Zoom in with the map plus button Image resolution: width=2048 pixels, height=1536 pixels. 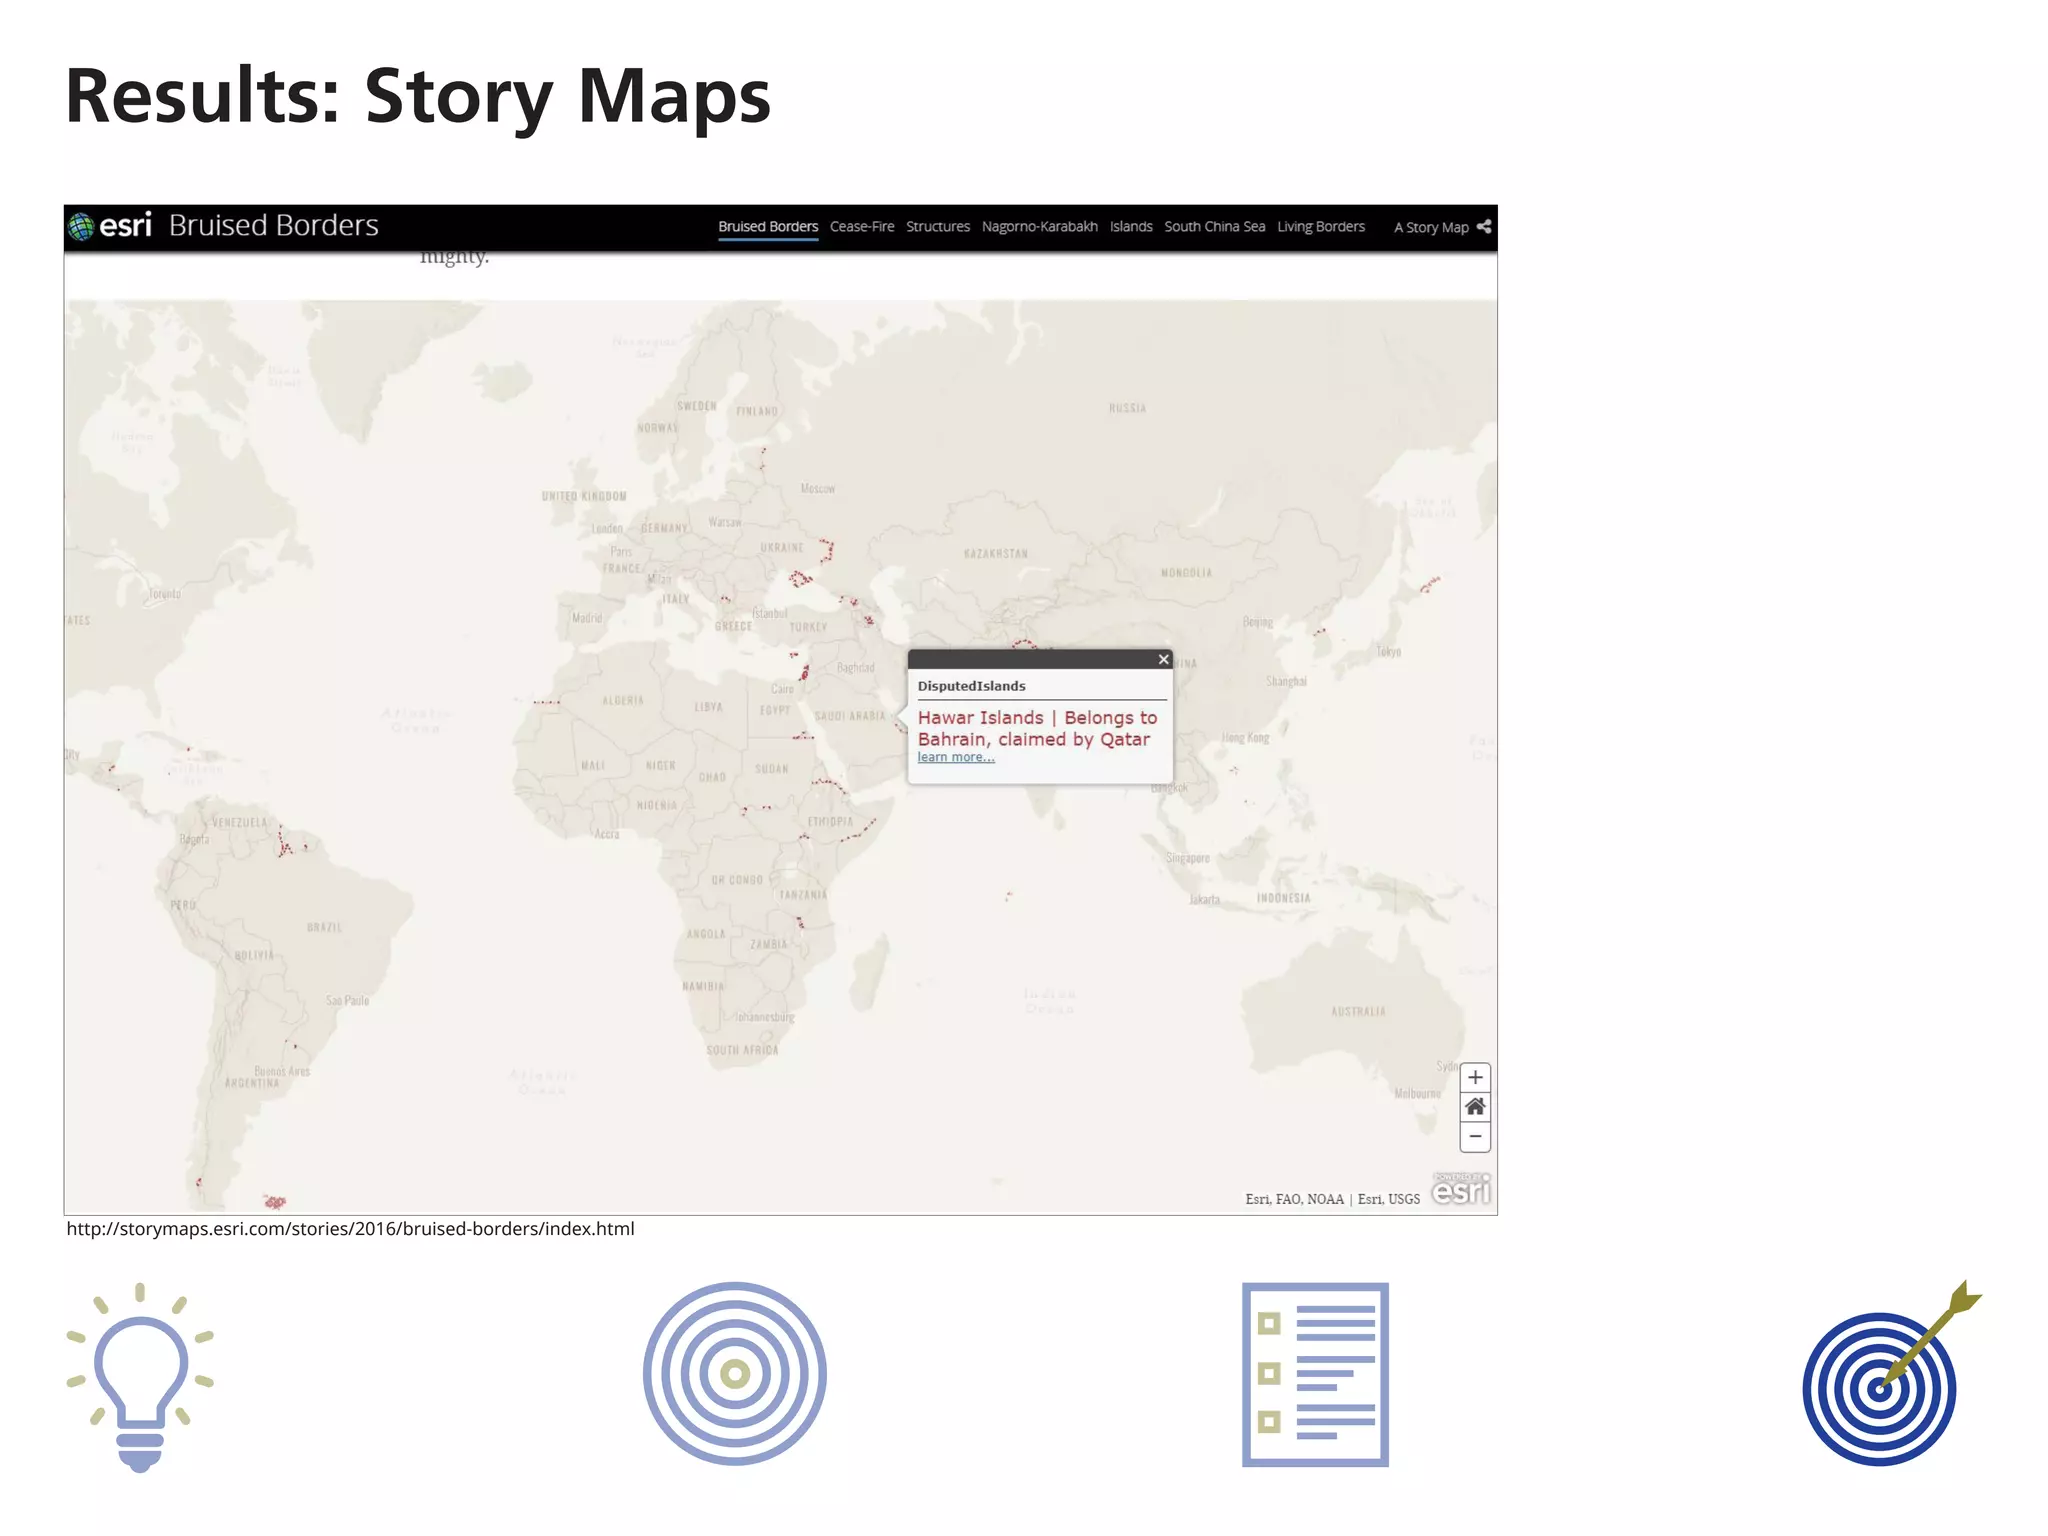(x=1474, y=1077)
